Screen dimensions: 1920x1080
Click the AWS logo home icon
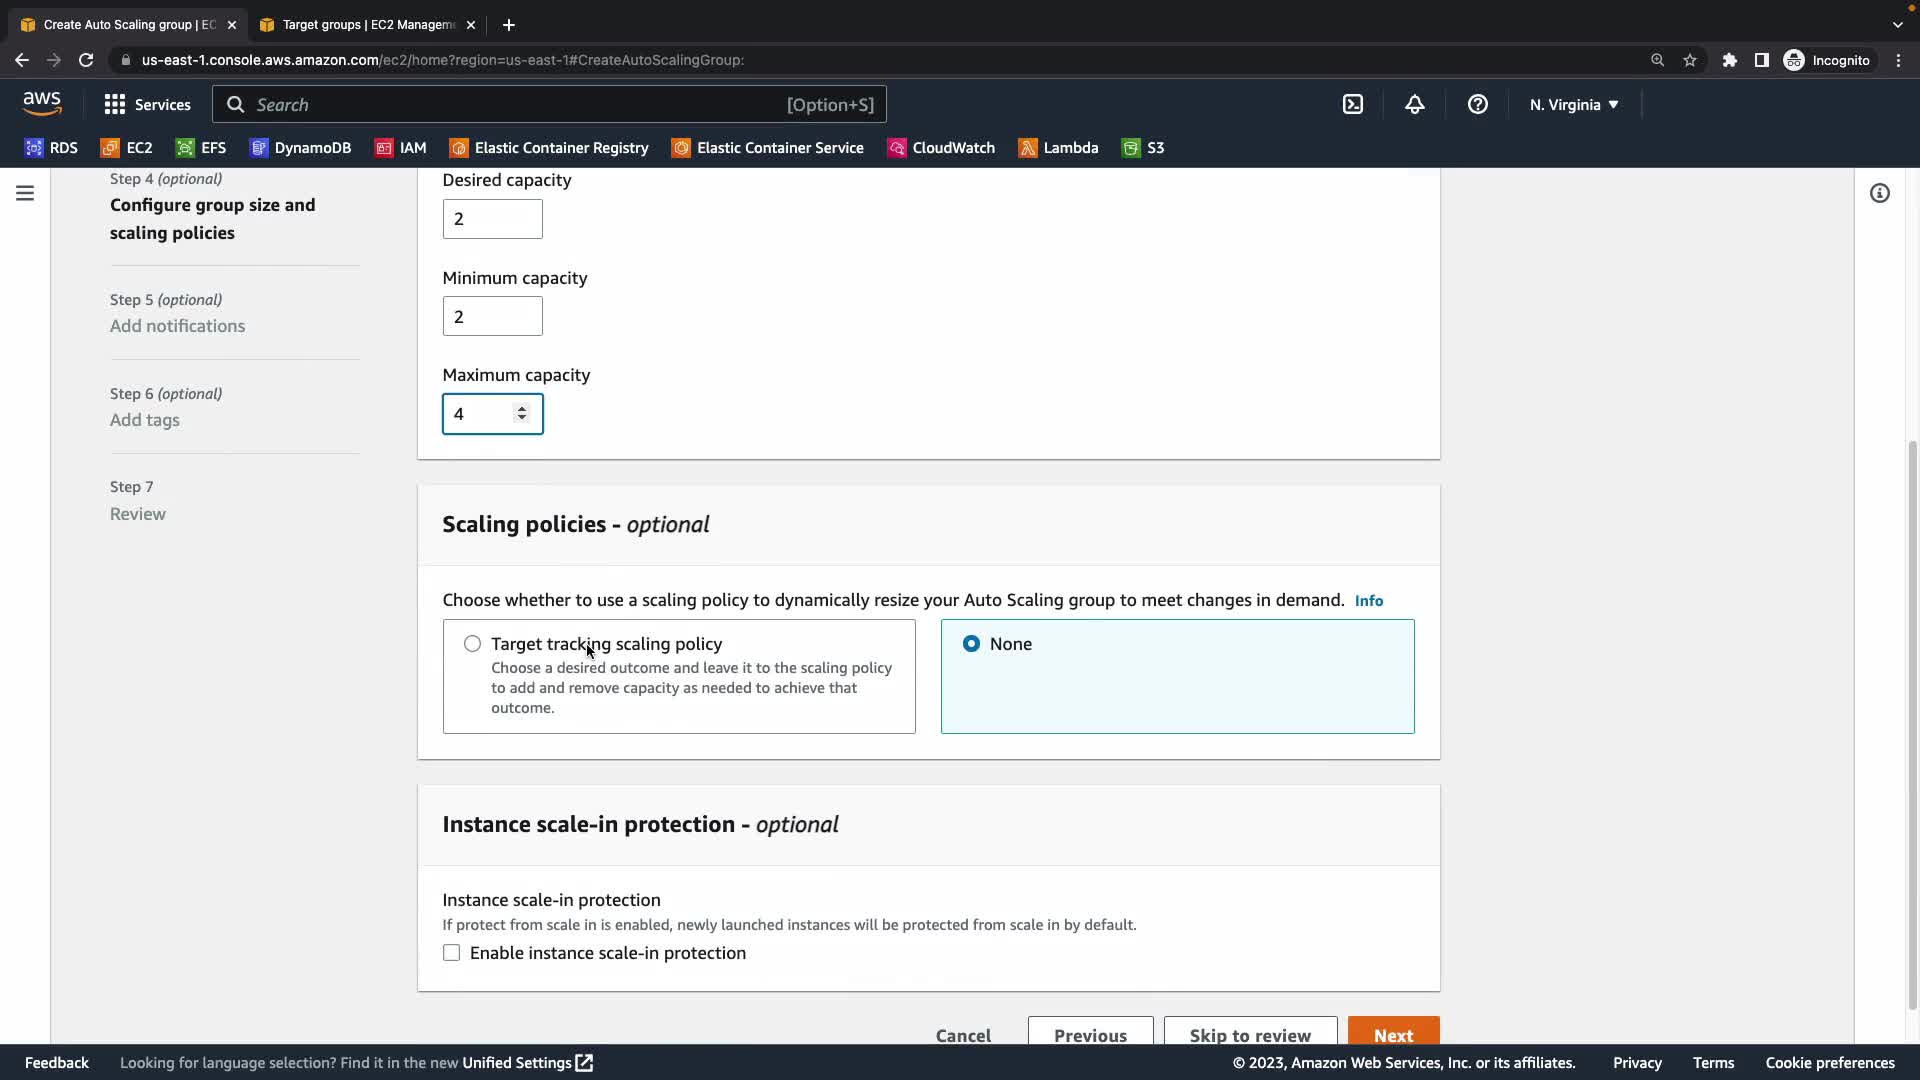point(42,103)
